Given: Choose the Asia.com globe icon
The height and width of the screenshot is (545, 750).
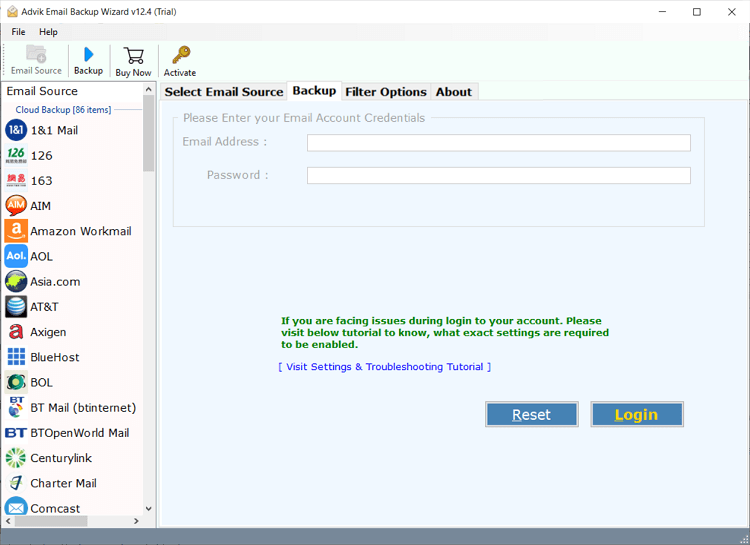Looking at the screenshot, I should pyautogui.click(x=16, y=281).
